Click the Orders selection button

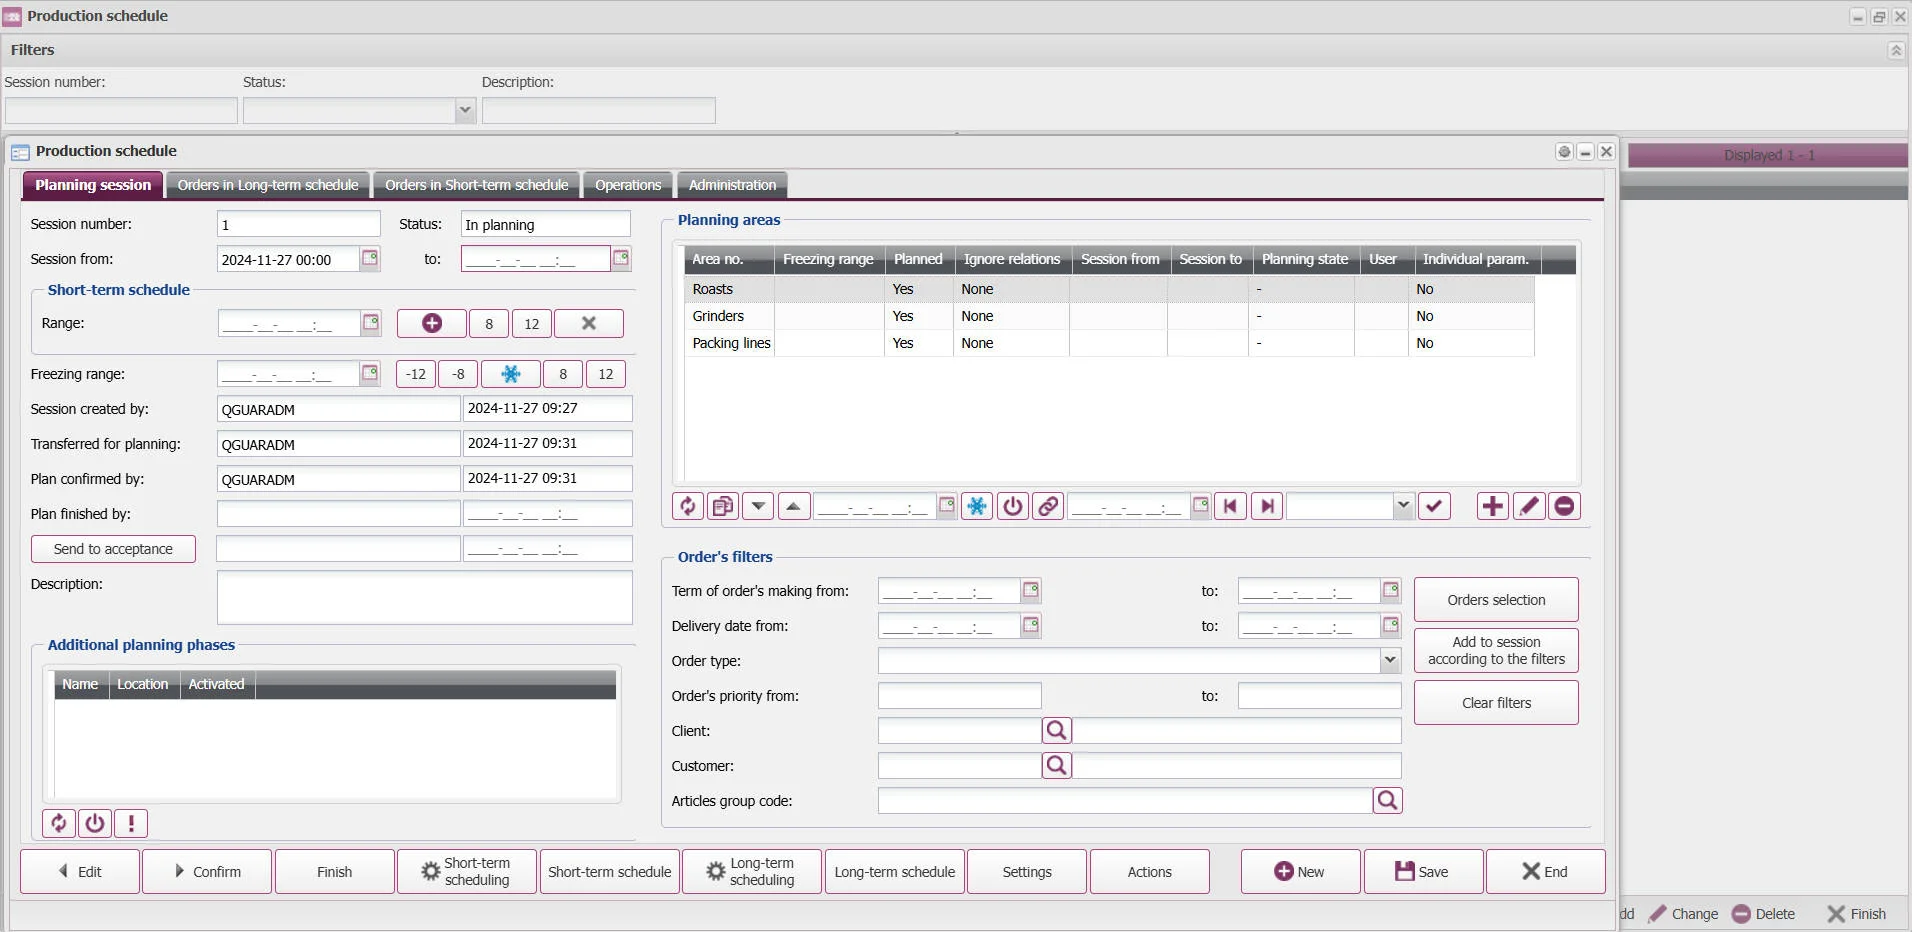(1496, 600)
